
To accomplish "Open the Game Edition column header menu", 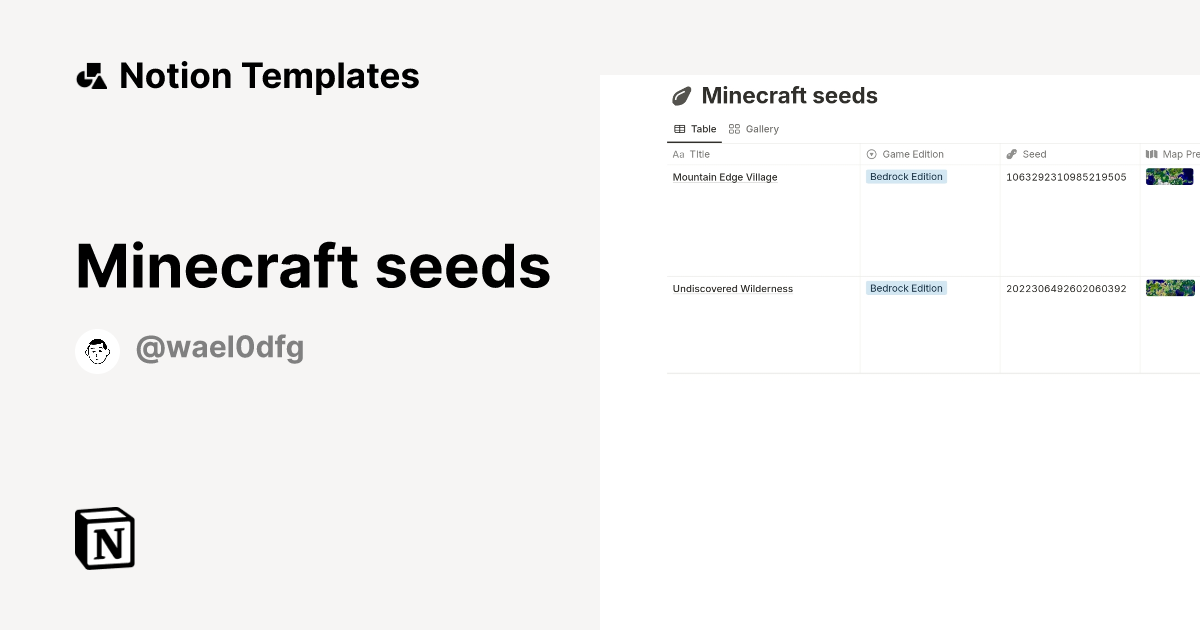I will point(913,154).
